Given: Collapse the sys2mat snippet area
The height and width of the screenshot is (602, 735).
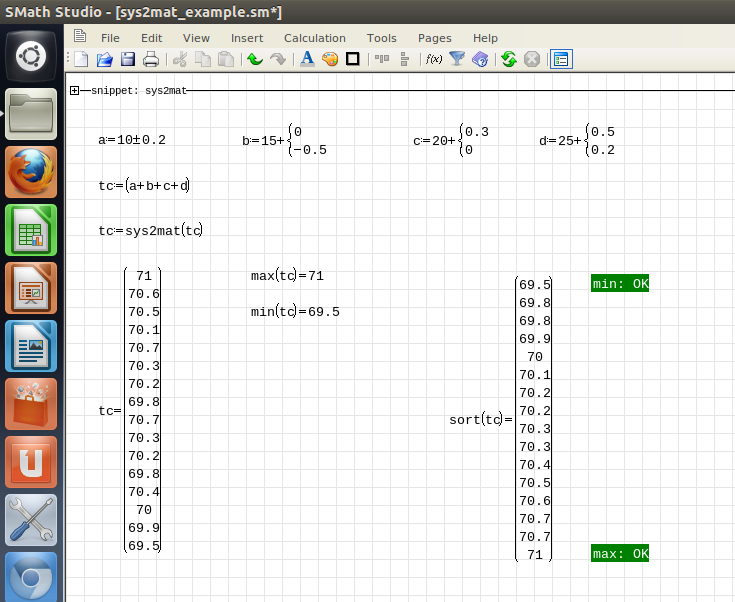Looking at the screenshot, I should click(x=75, y=91).
